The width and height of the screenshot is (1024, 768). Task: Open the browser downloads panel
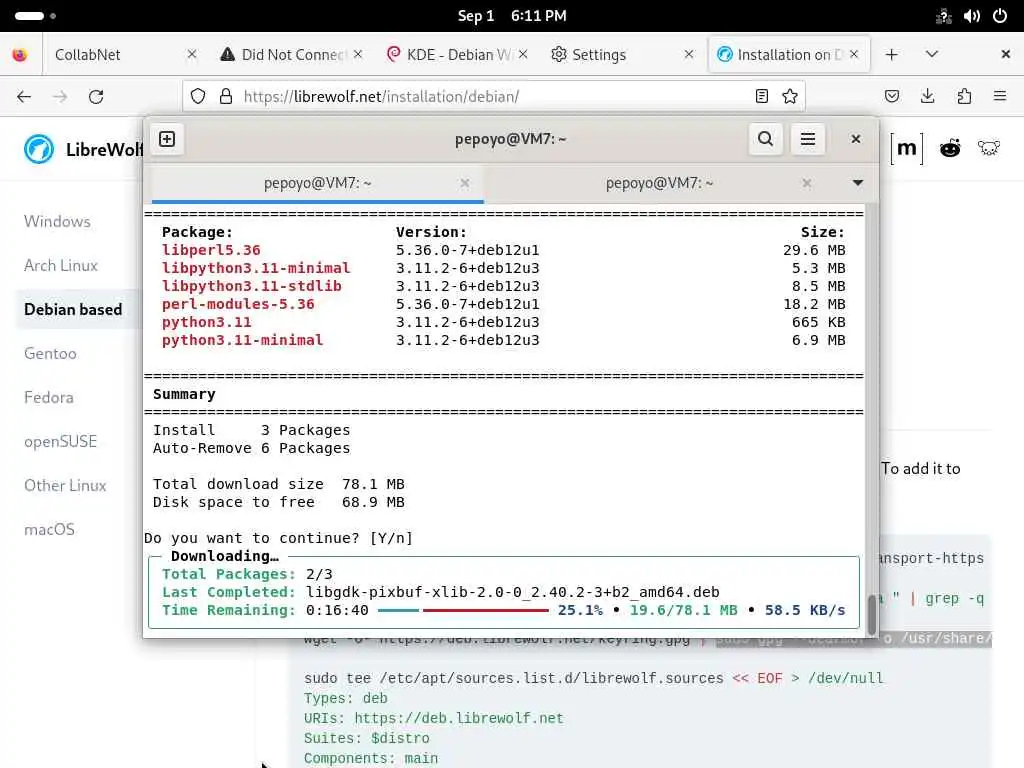click(x=927, y=97)
